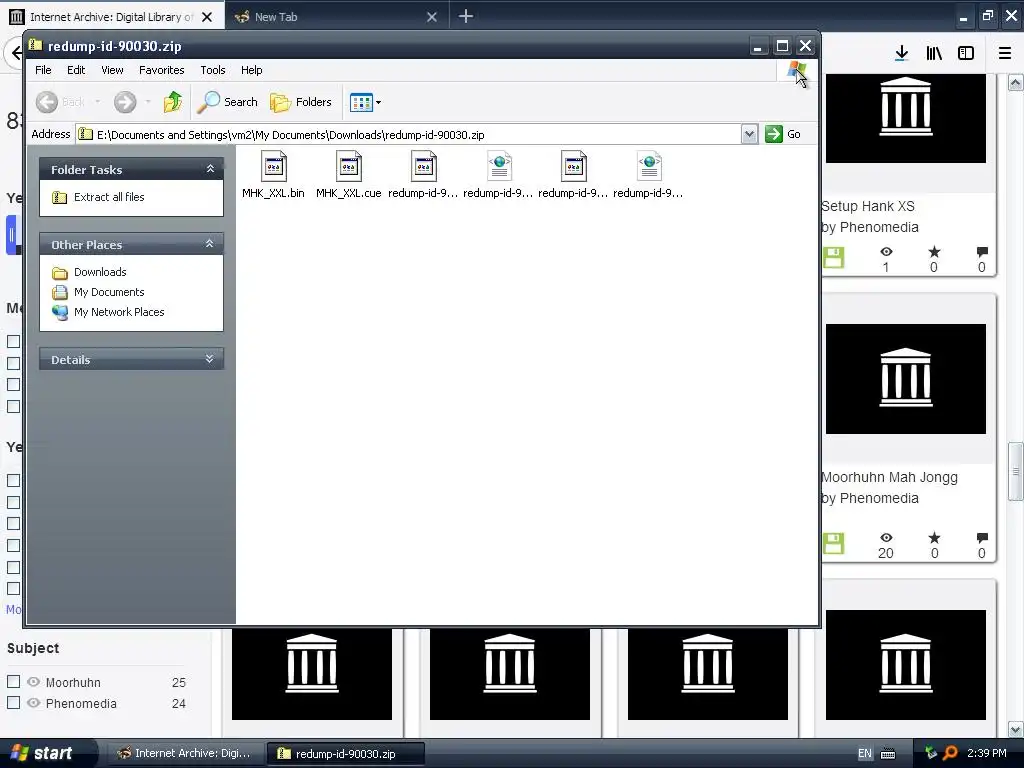Image resolution: width=1024 pixels, height=768 pixels.
Task: Click the redump-id-90030.zip taskbar button
Action: point(346,753)
